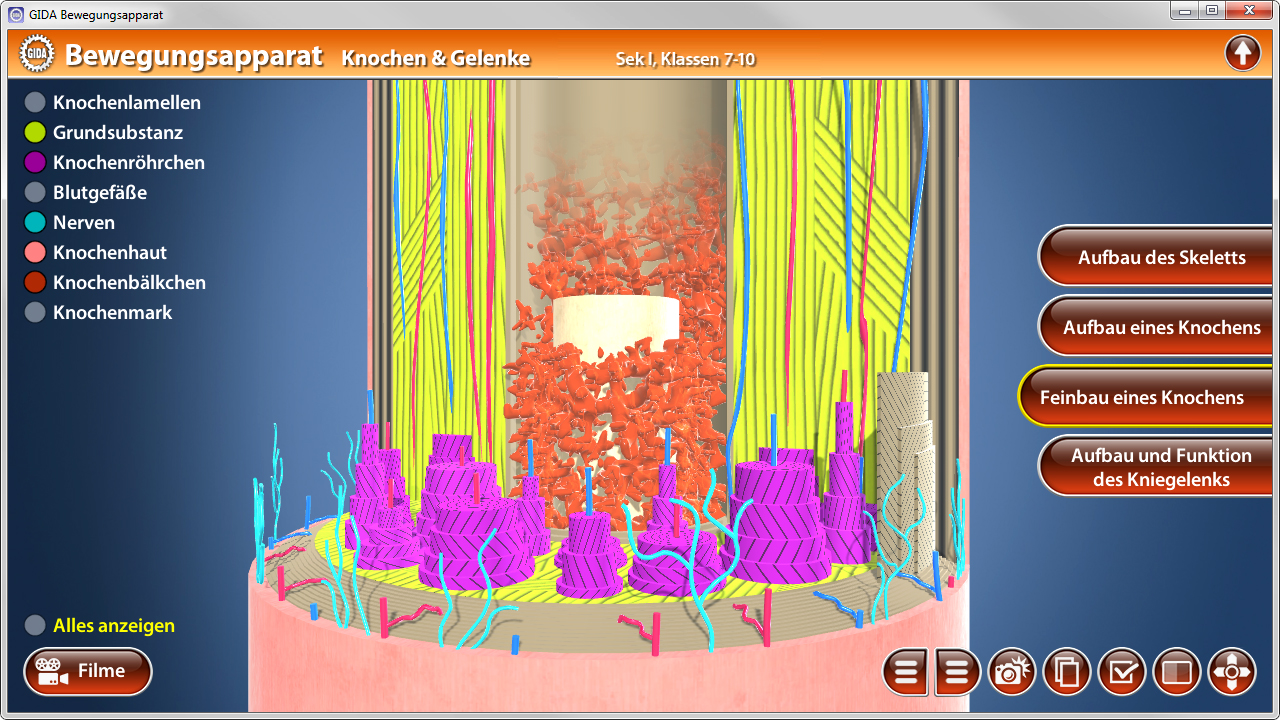The image size is (1280, 720).
Task: Show the Knochenmark layer
Action: (35, 312)
